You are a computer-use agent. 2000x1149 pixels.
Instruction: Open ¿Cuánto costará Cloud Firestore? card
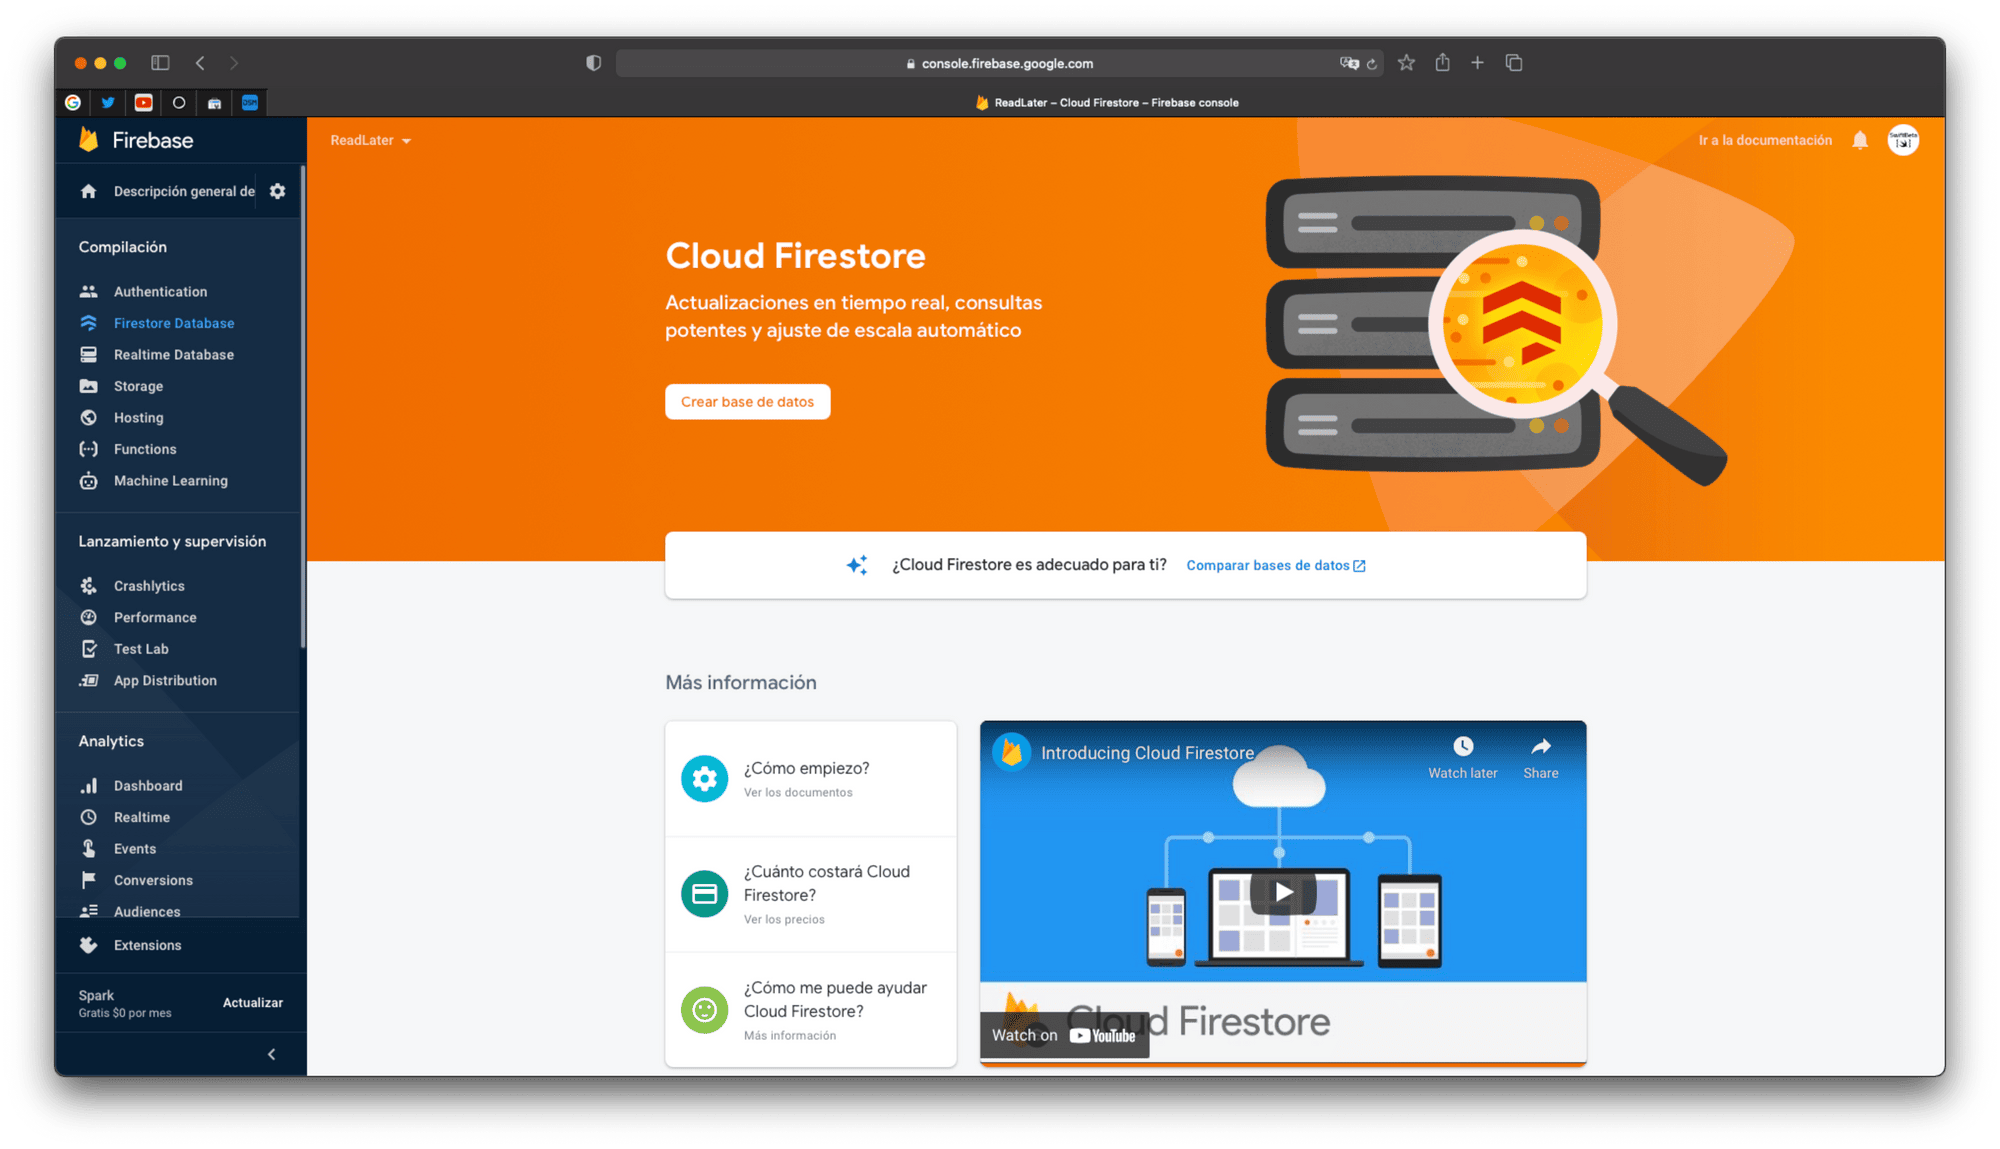[811, 894]
